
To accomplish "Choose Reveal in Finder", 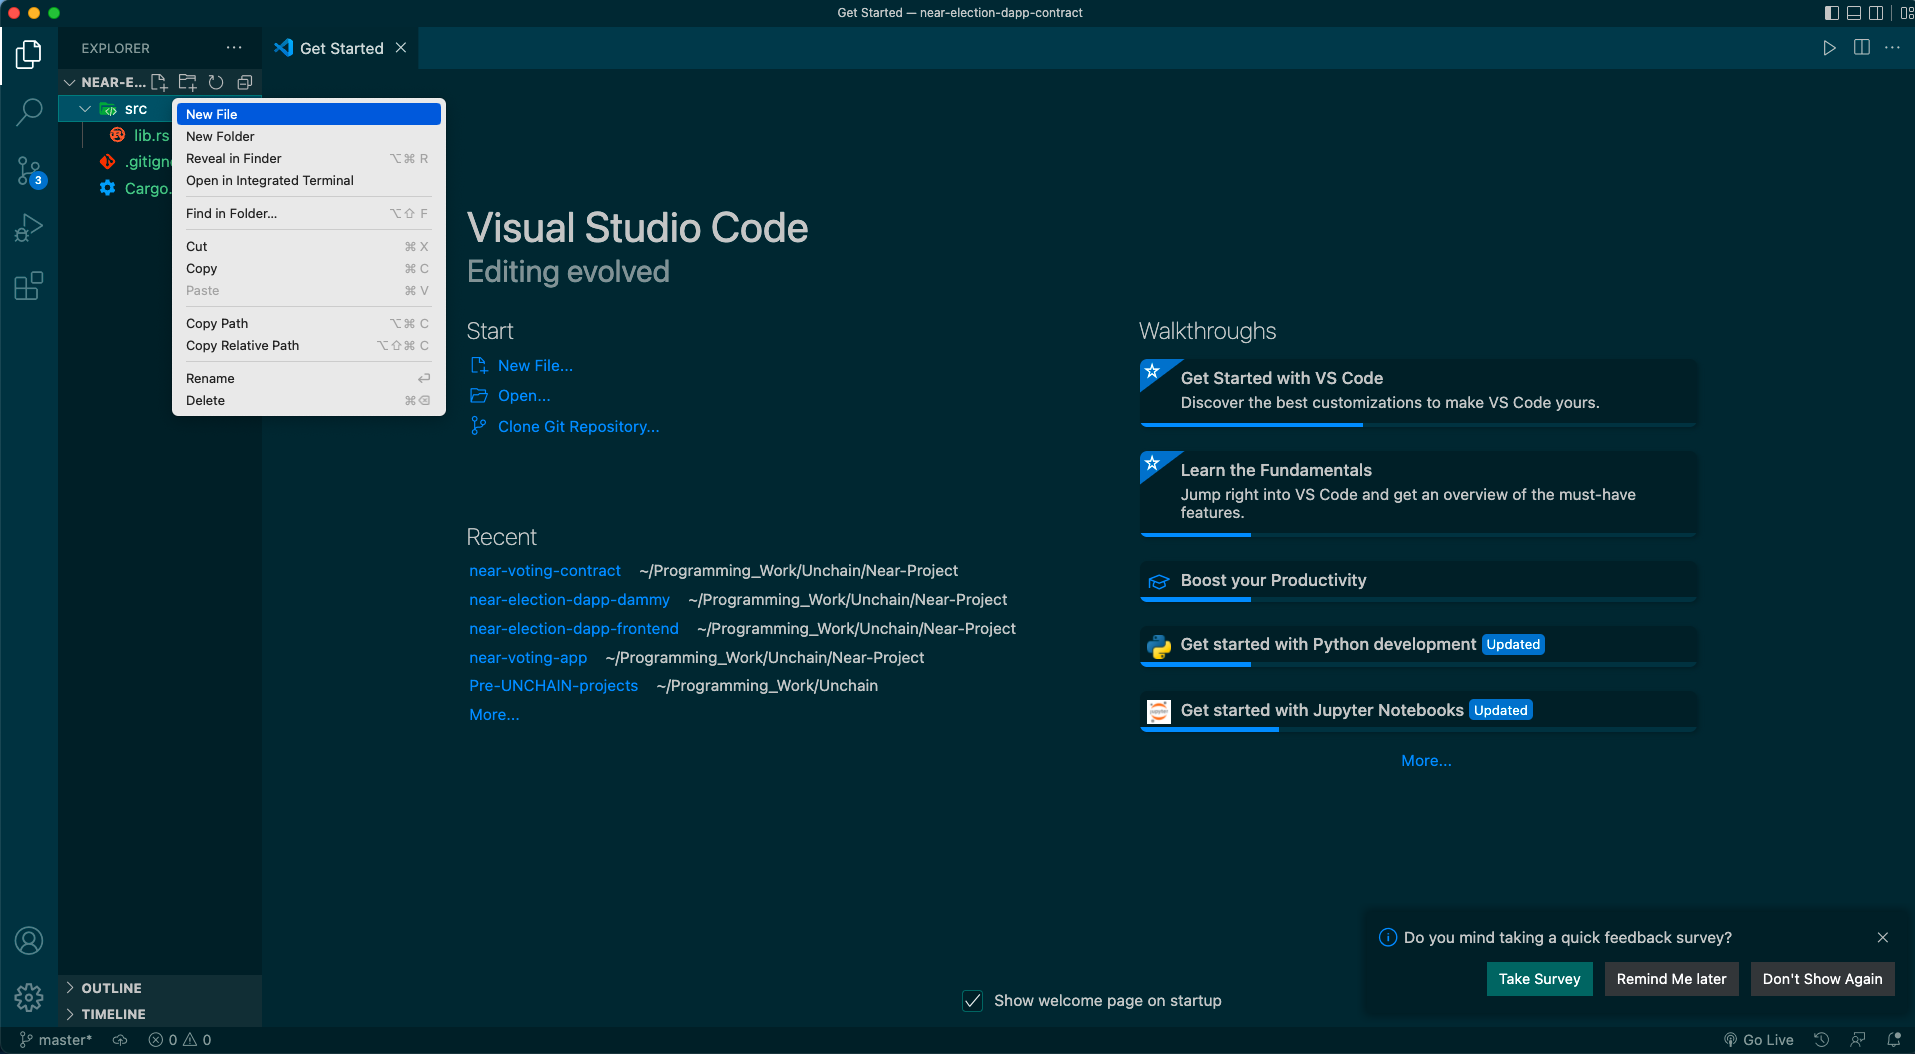I will [309, 158].
